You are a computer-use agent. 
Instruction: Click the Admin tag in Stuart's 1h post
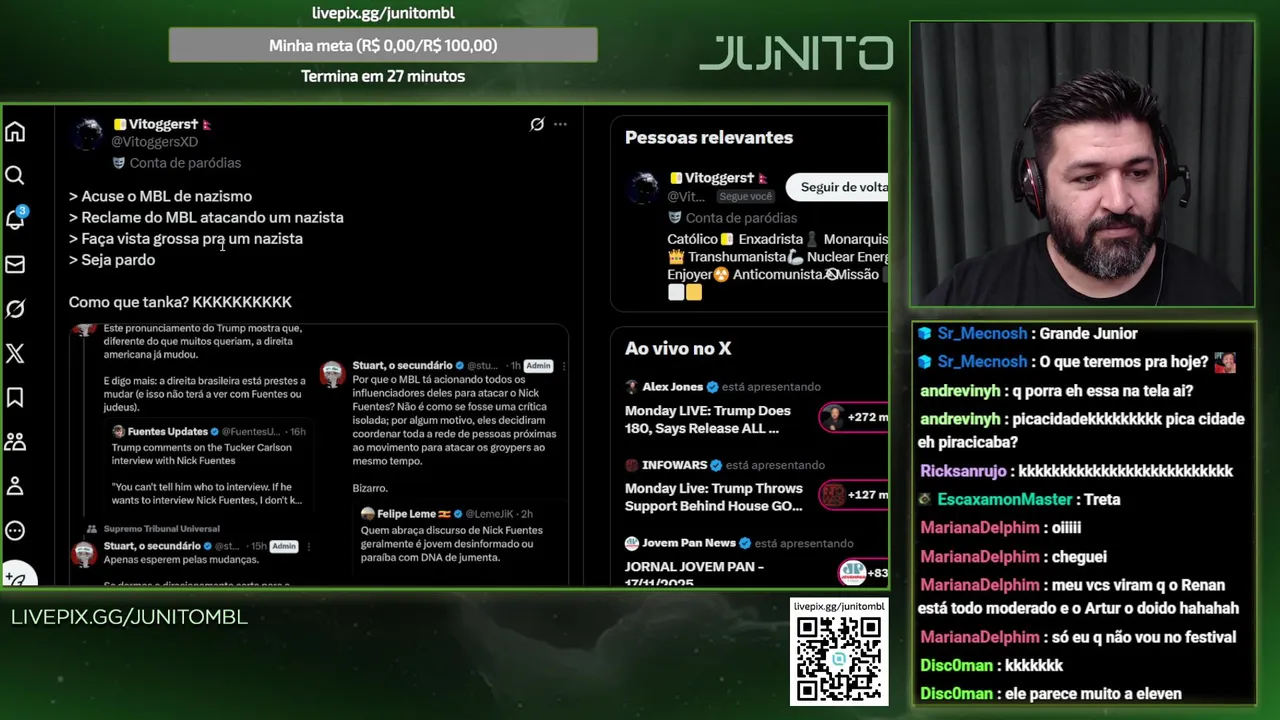point(538,366)
